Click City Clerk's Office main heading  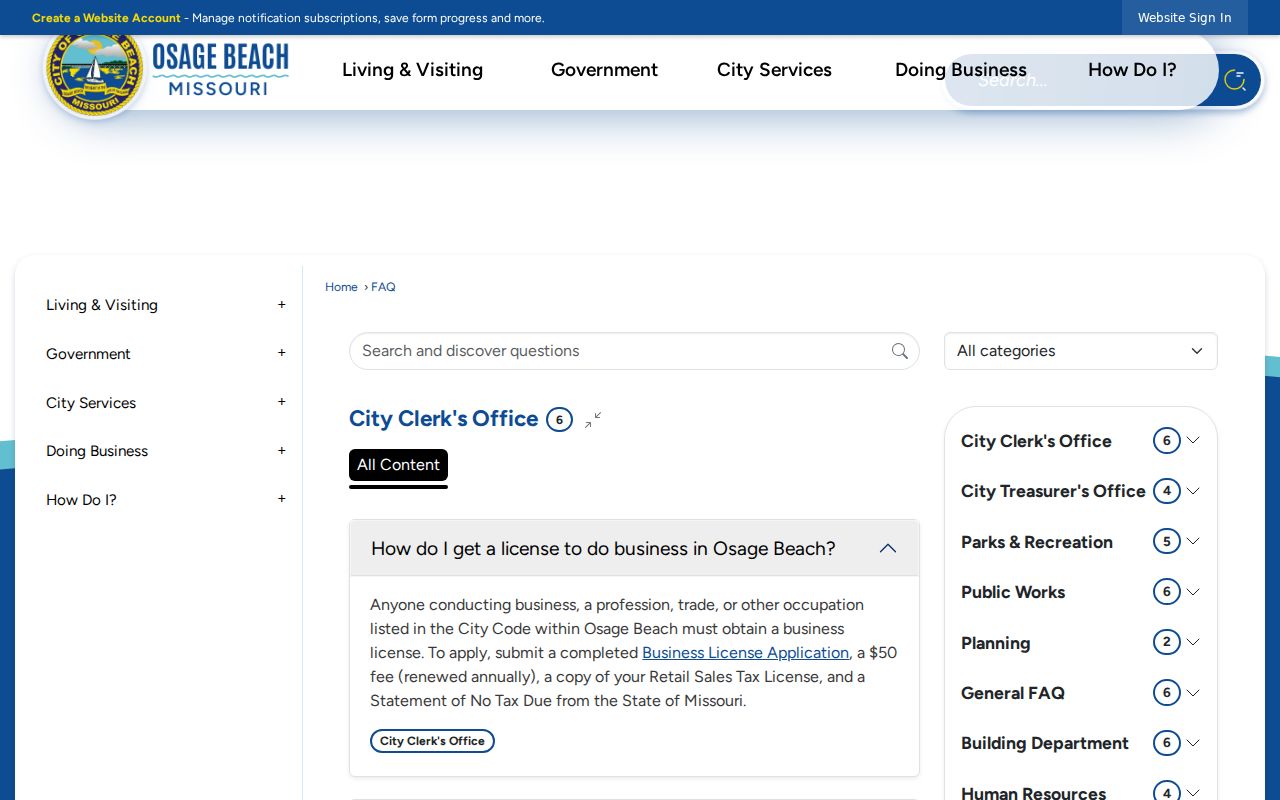point(443,419)
